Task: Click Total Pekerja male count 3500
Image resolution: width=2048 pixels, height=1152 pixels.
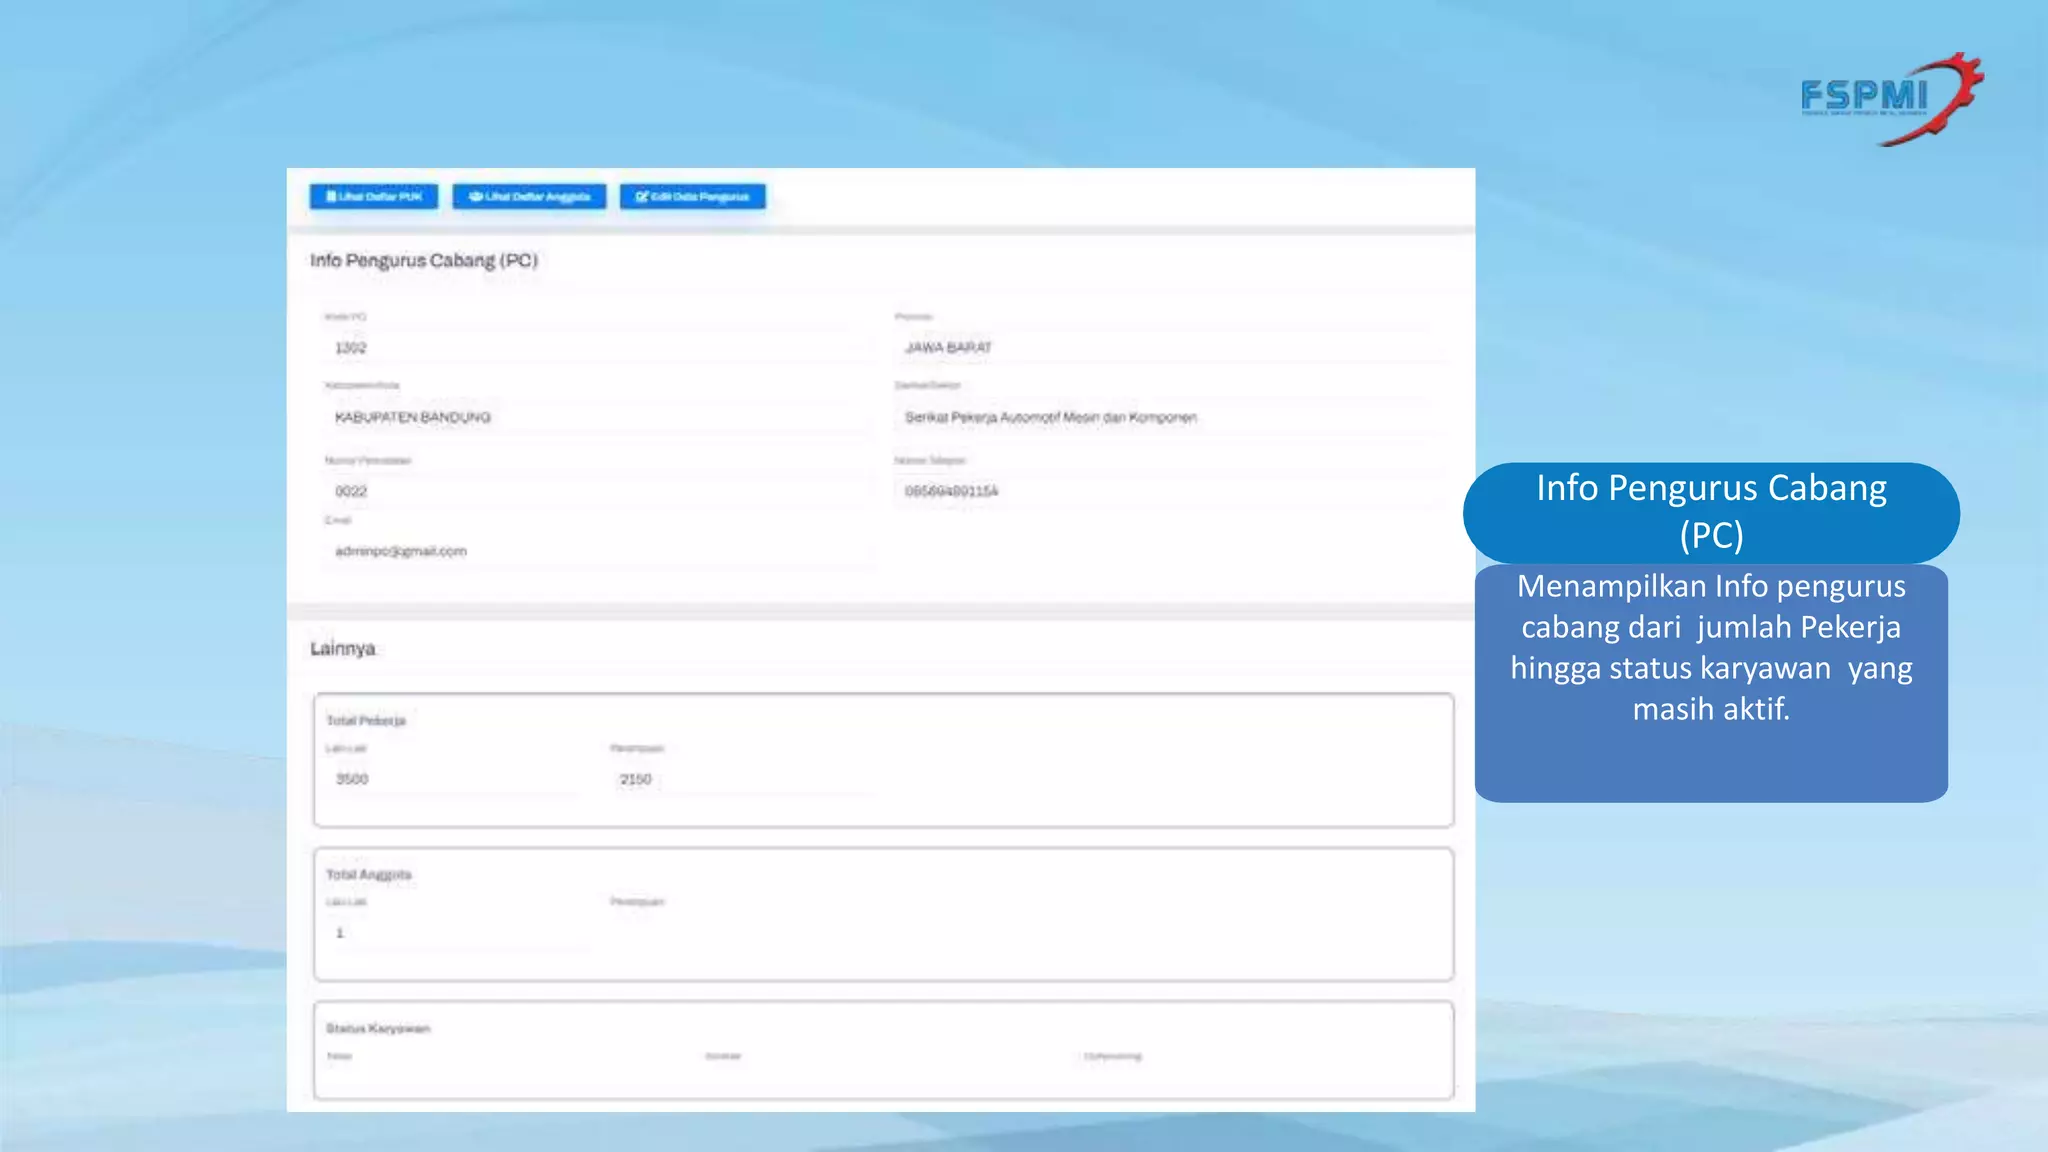Action: [x=450, y=779]
